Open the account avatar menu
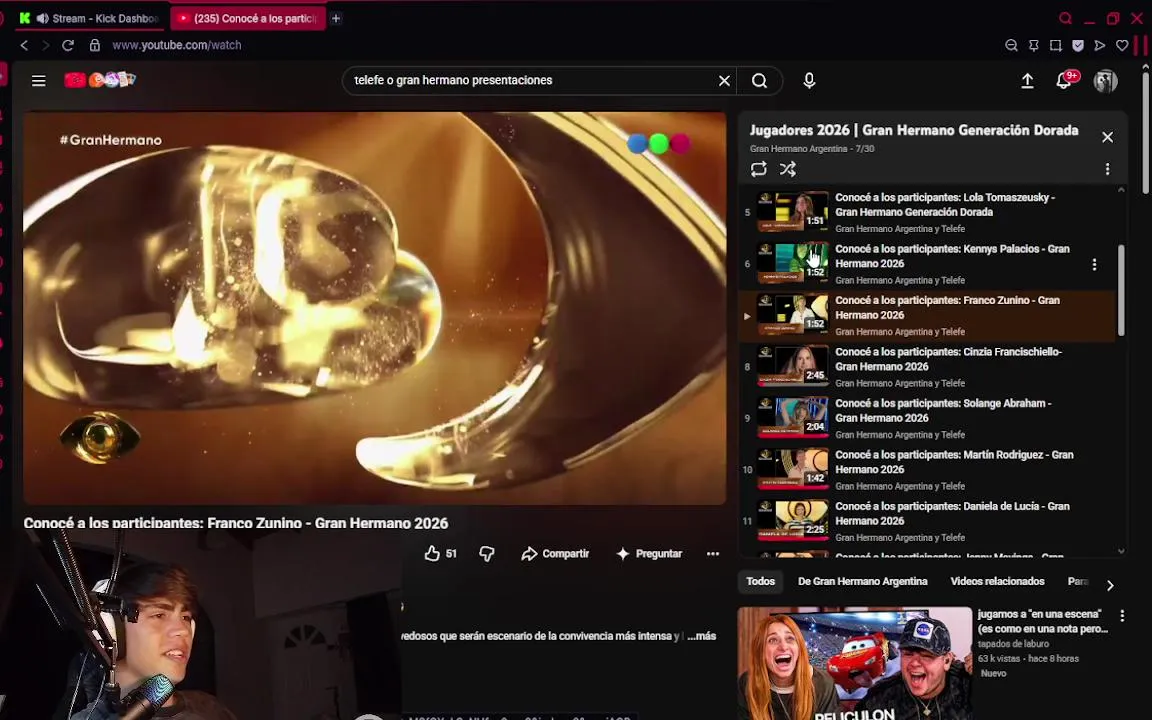This screenshot has height=720, width=1152. (1105, 81)
